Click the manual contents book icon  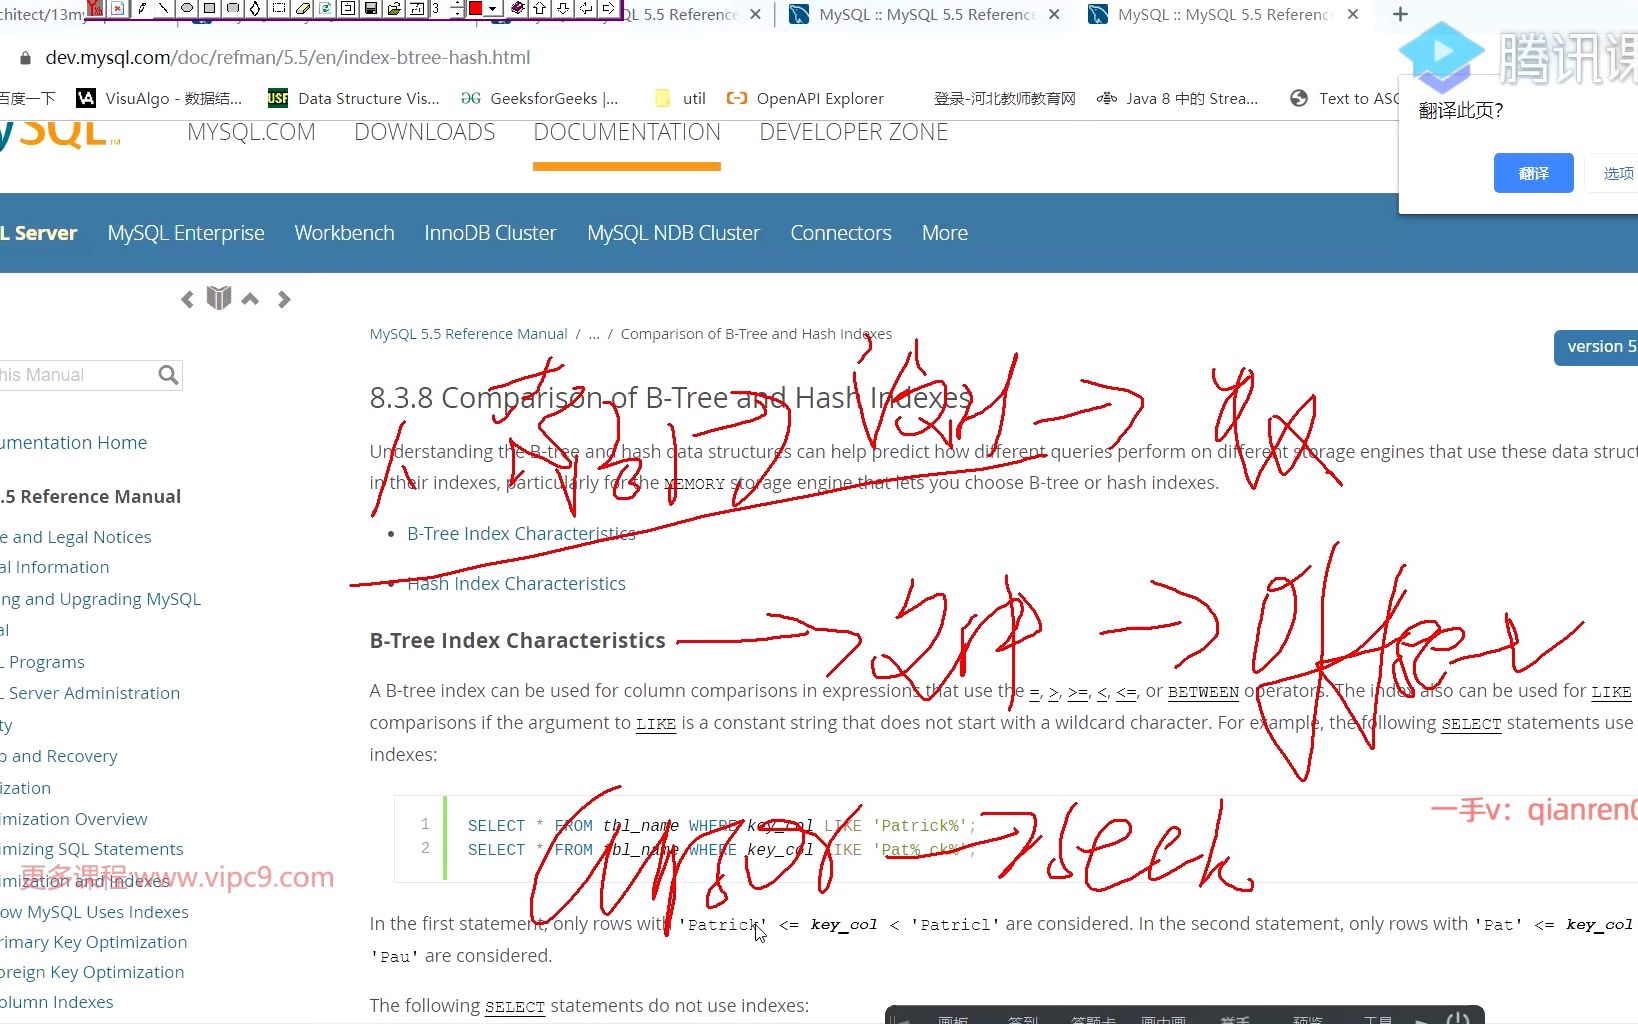coord(219,298)
